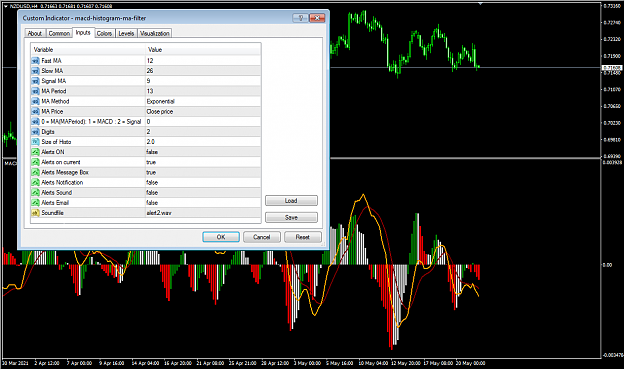Click the OK button
Image resolution: width=625 pixels, height=370 pixels.
(x=221, y=237)
